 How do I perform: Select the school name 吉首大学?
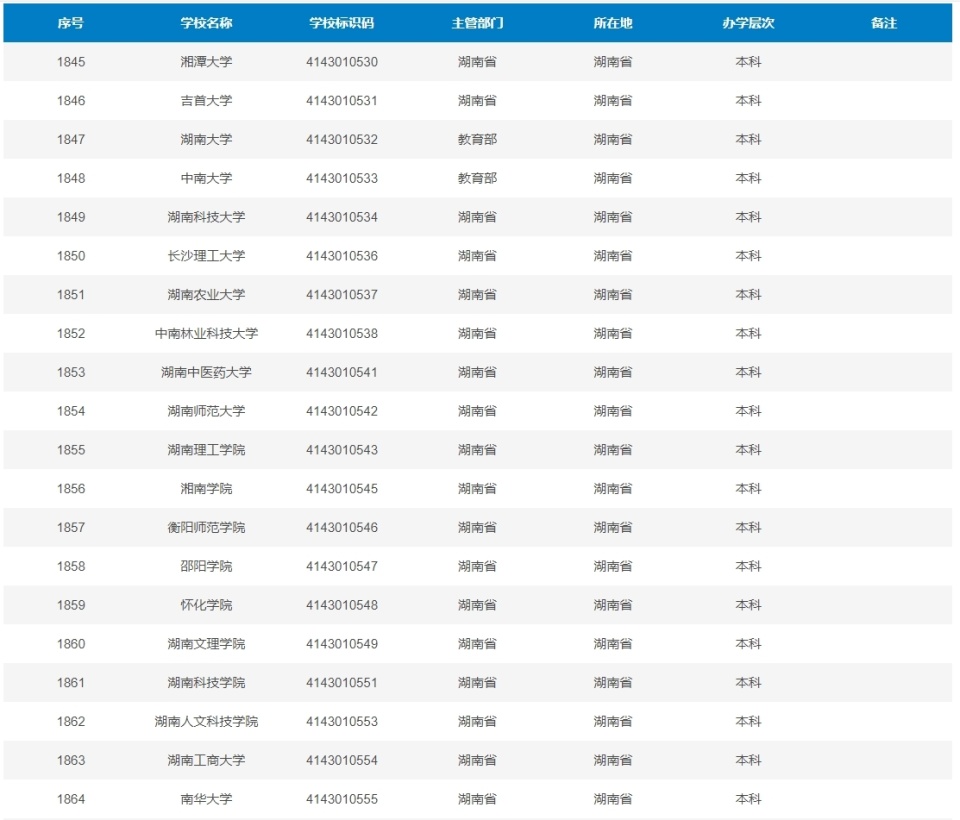coord(206,100)
